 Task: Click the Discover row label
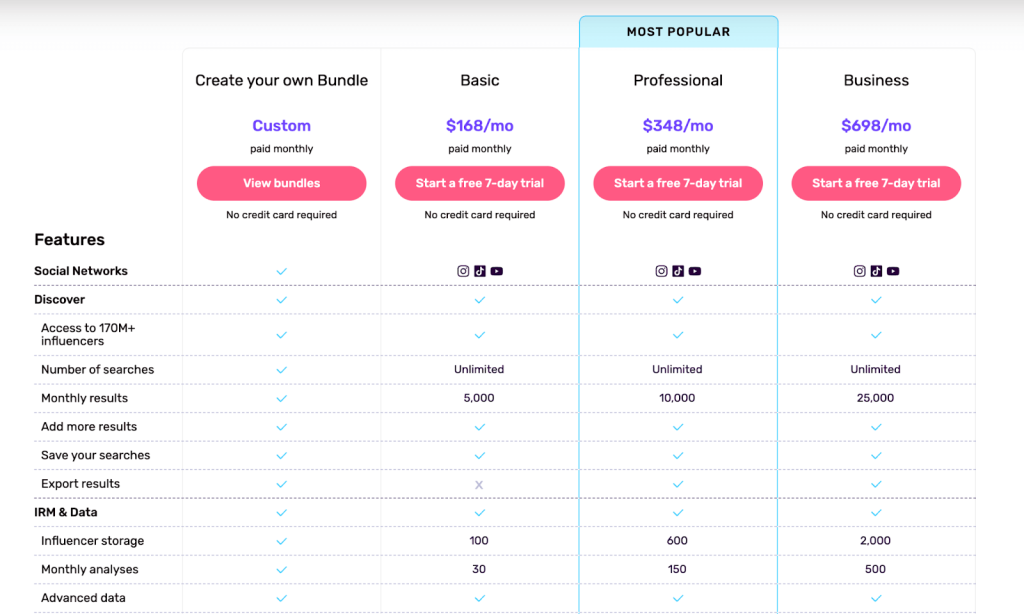click(x=59, y=300)
